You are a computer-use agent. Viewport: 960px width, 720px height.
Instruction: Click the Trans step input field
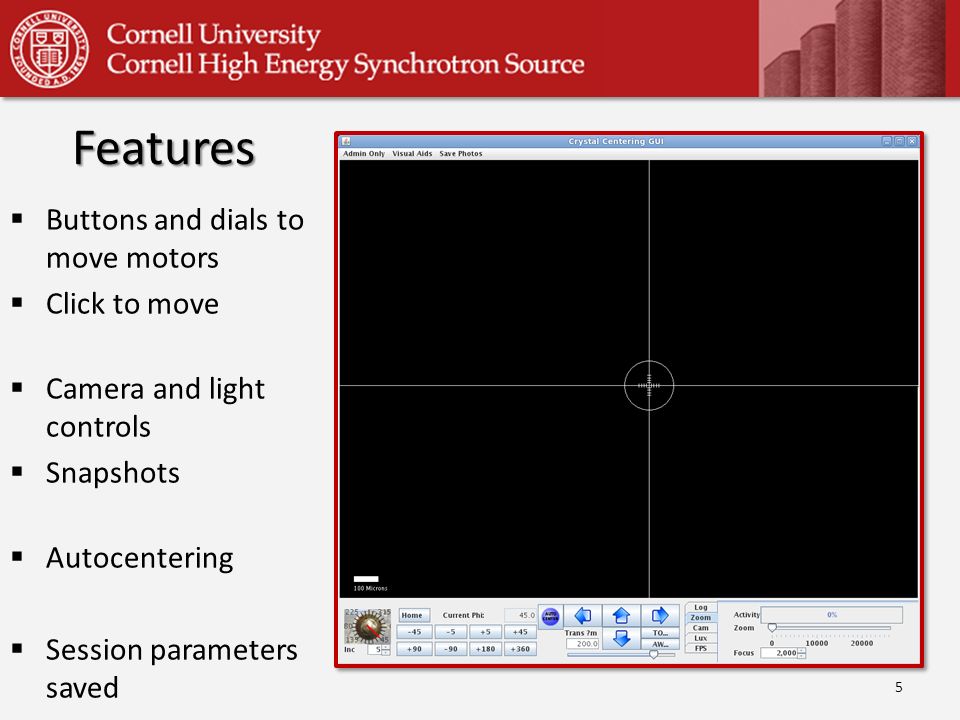pos(582,644)
